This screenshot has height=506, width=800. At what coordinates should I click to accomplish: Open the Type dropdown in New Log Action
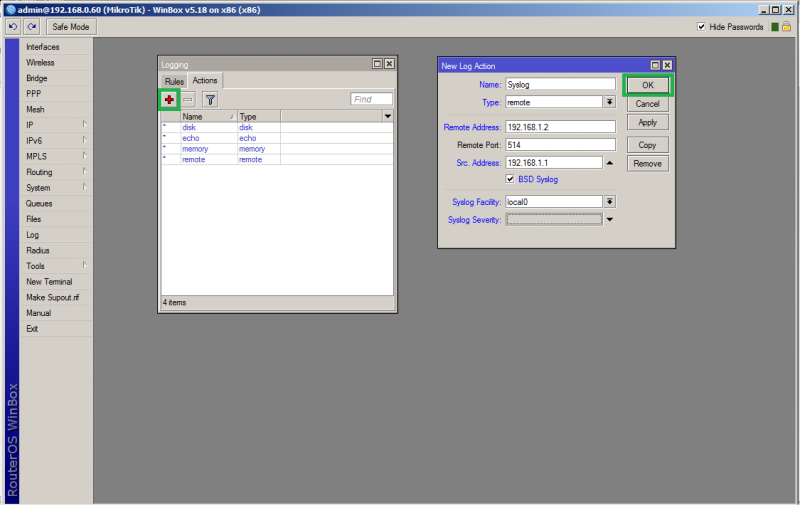pyautogui.click(x=609, y=102)
